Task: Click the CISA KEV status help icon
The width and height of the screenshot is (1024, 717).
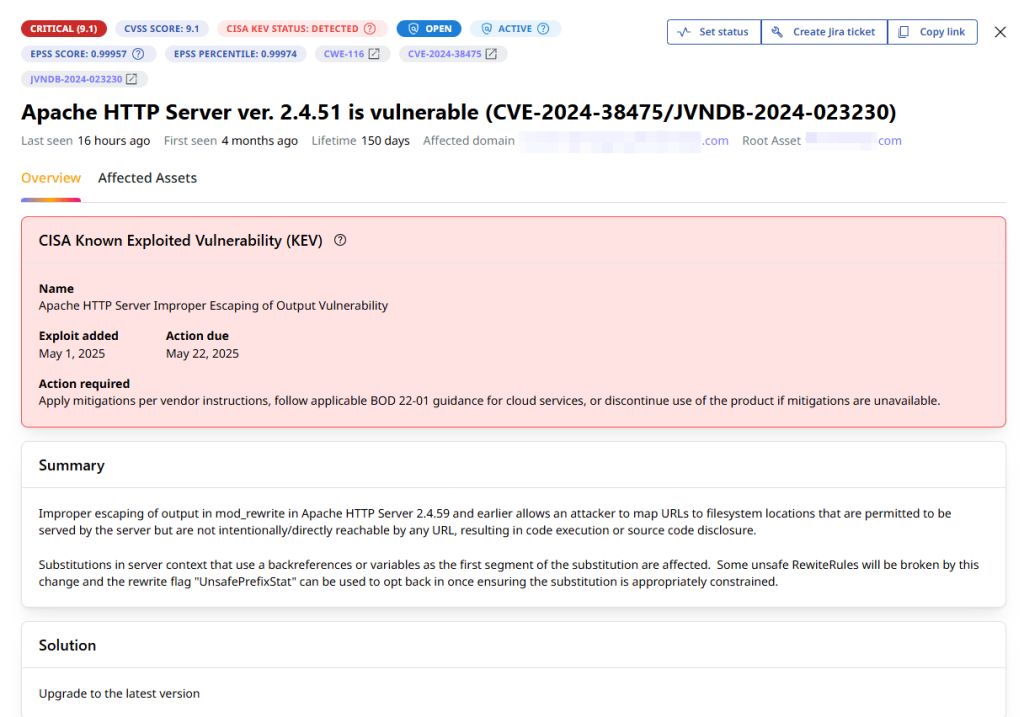Action: point(370,29)
